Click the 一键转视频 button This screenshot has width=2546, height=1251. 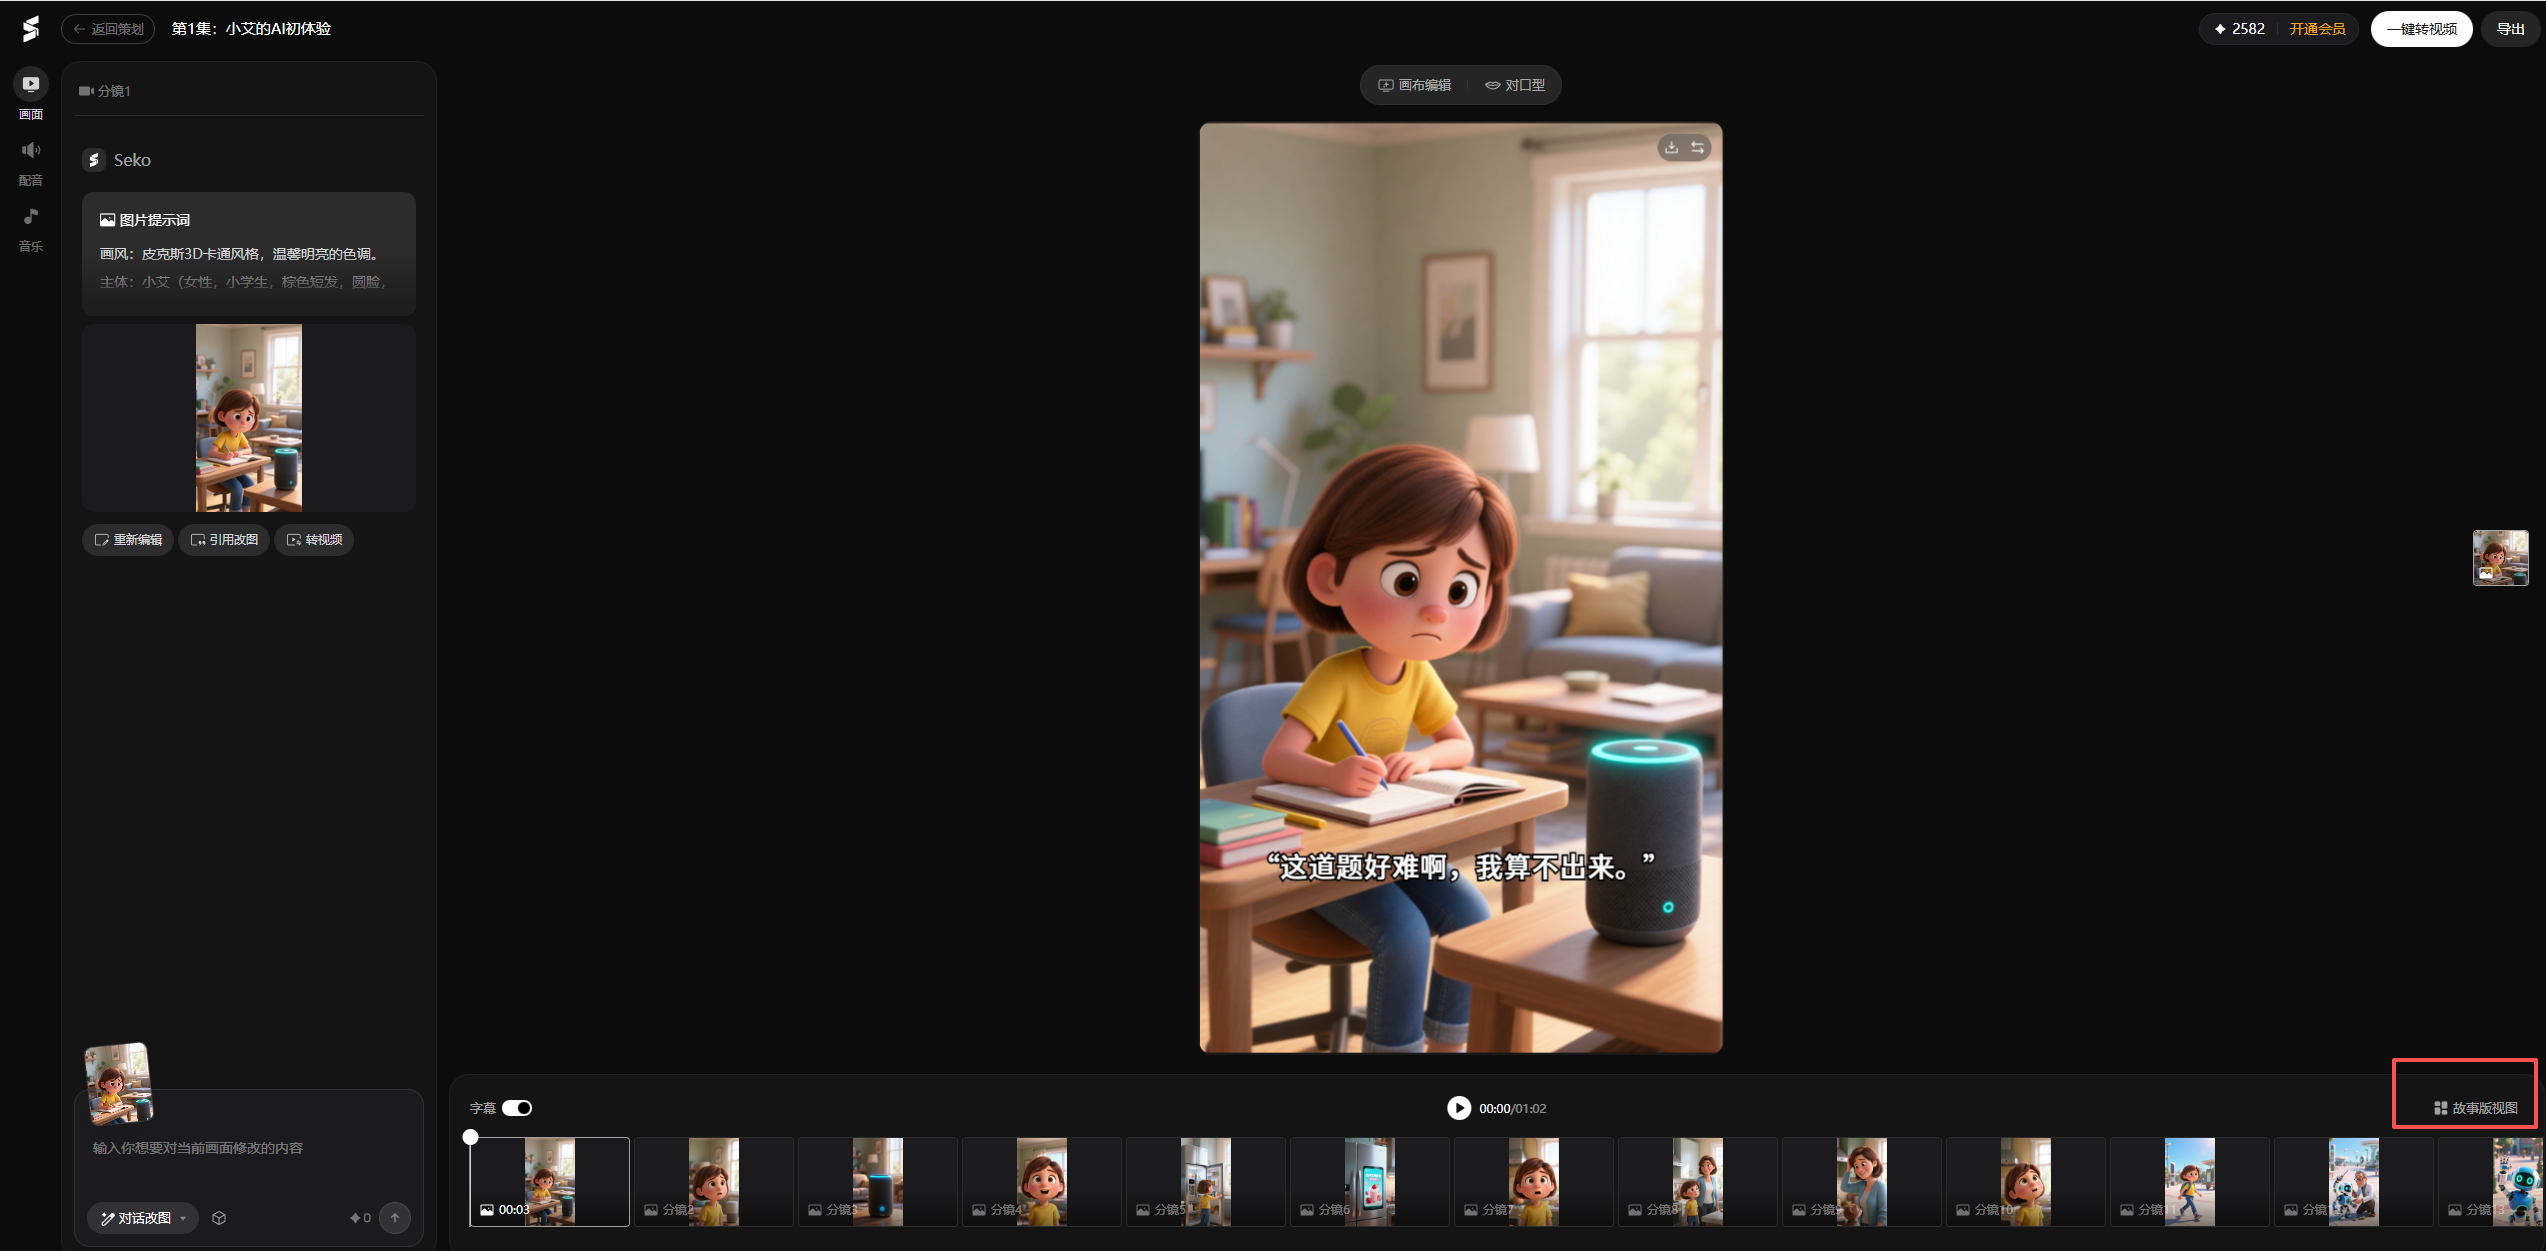2421,29
